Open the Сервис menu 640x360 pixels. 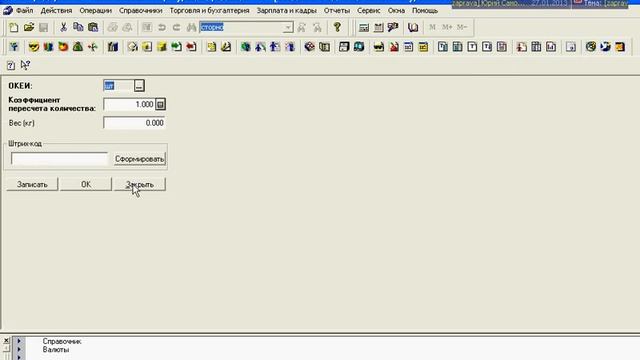(x=369, y=11)
